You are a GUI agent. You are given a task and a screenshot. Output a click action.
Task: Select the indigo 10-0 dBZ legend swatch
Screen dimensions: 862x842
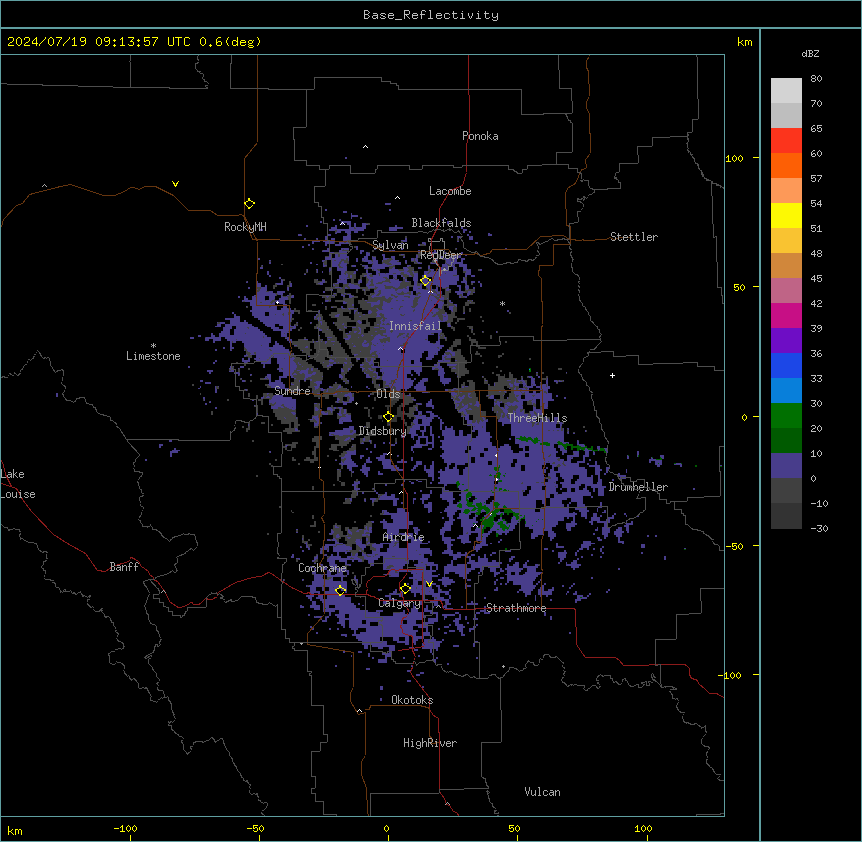click(x=786, y=466)
